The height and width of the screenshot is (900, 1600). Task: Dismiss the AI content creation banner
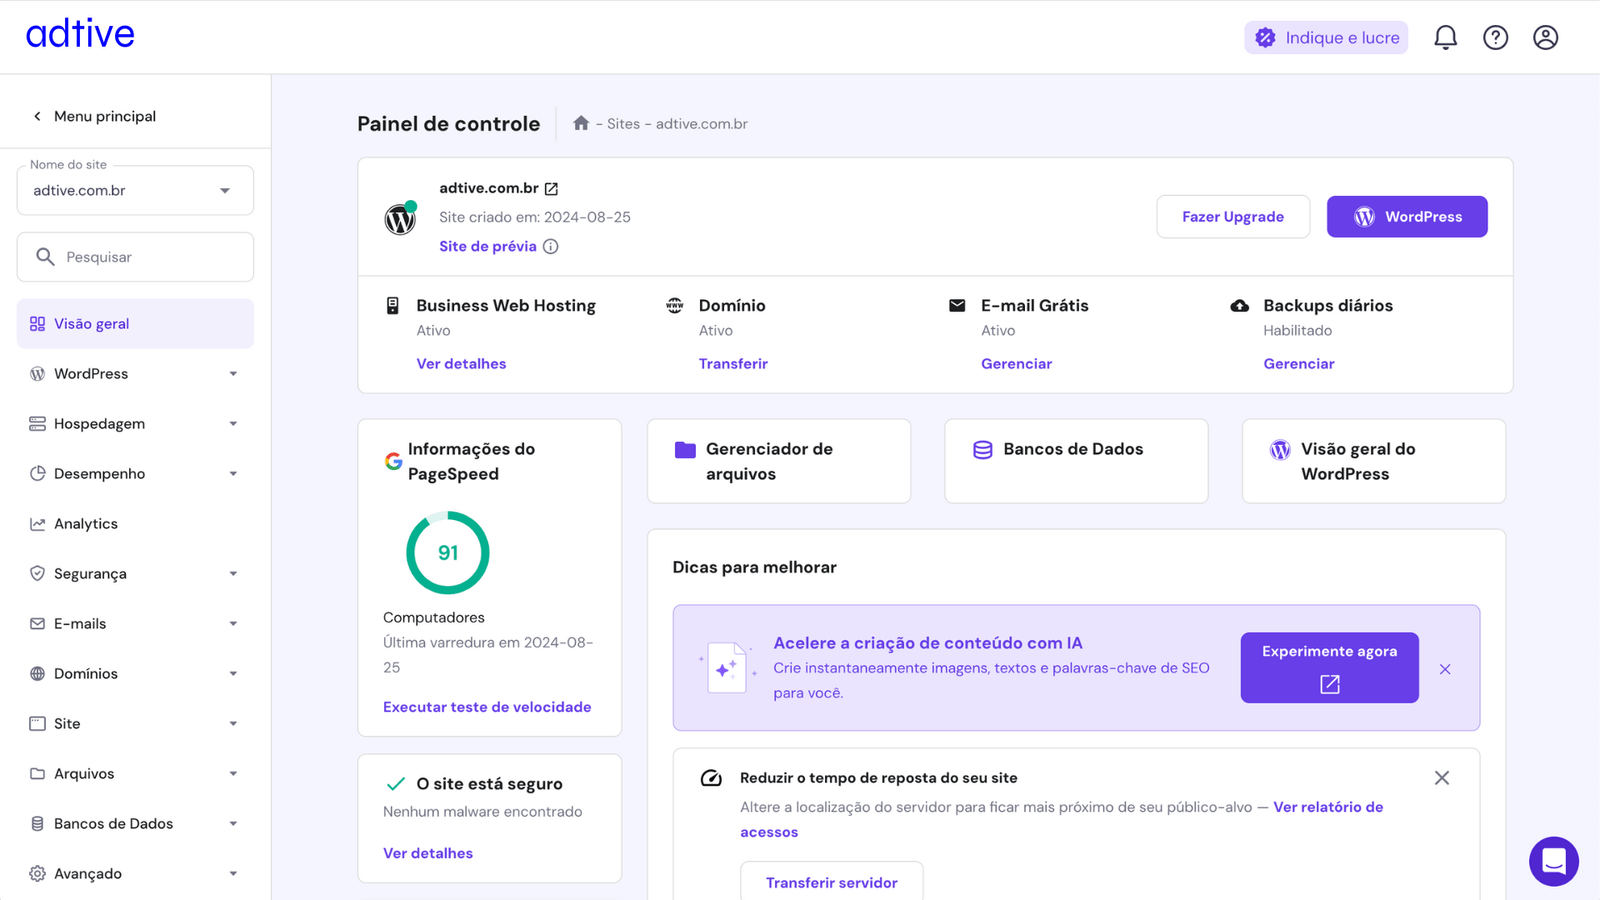1445,669
